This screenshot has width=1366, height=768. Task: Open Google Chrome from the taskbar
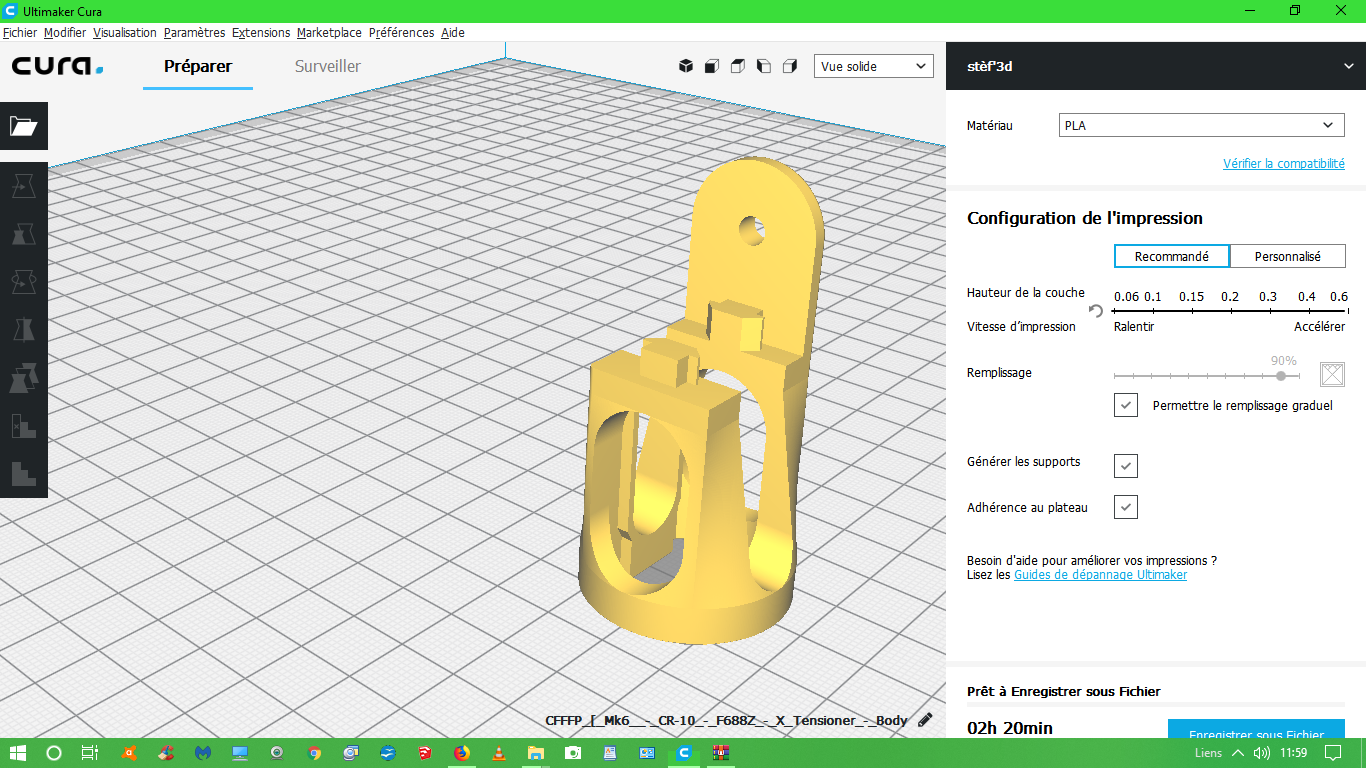(x=314, y=752)
